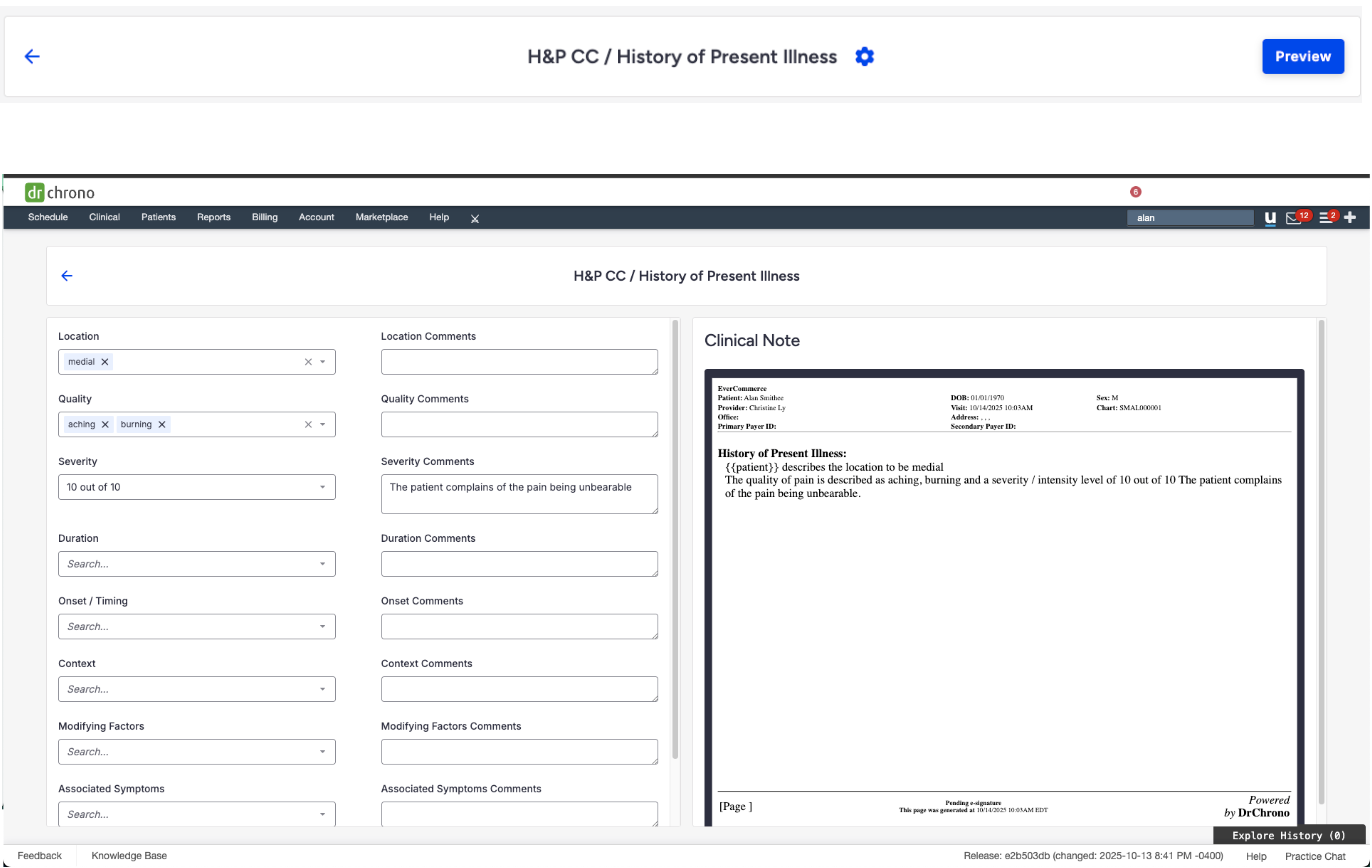
Task: Open settings gear next to the page title
Action: [865, 57]
